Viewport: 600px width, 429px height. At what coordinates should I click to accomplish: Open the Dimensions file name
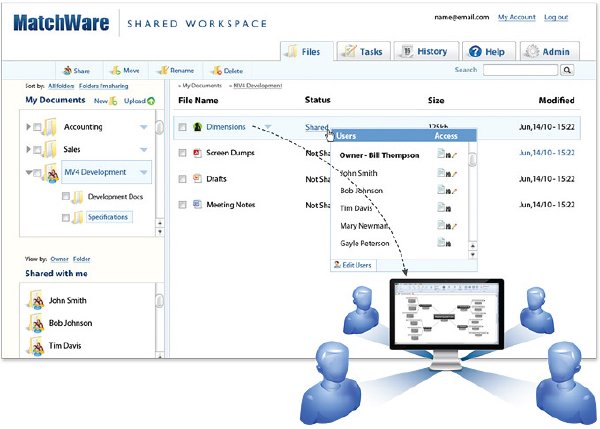click(x=226, y=127)
